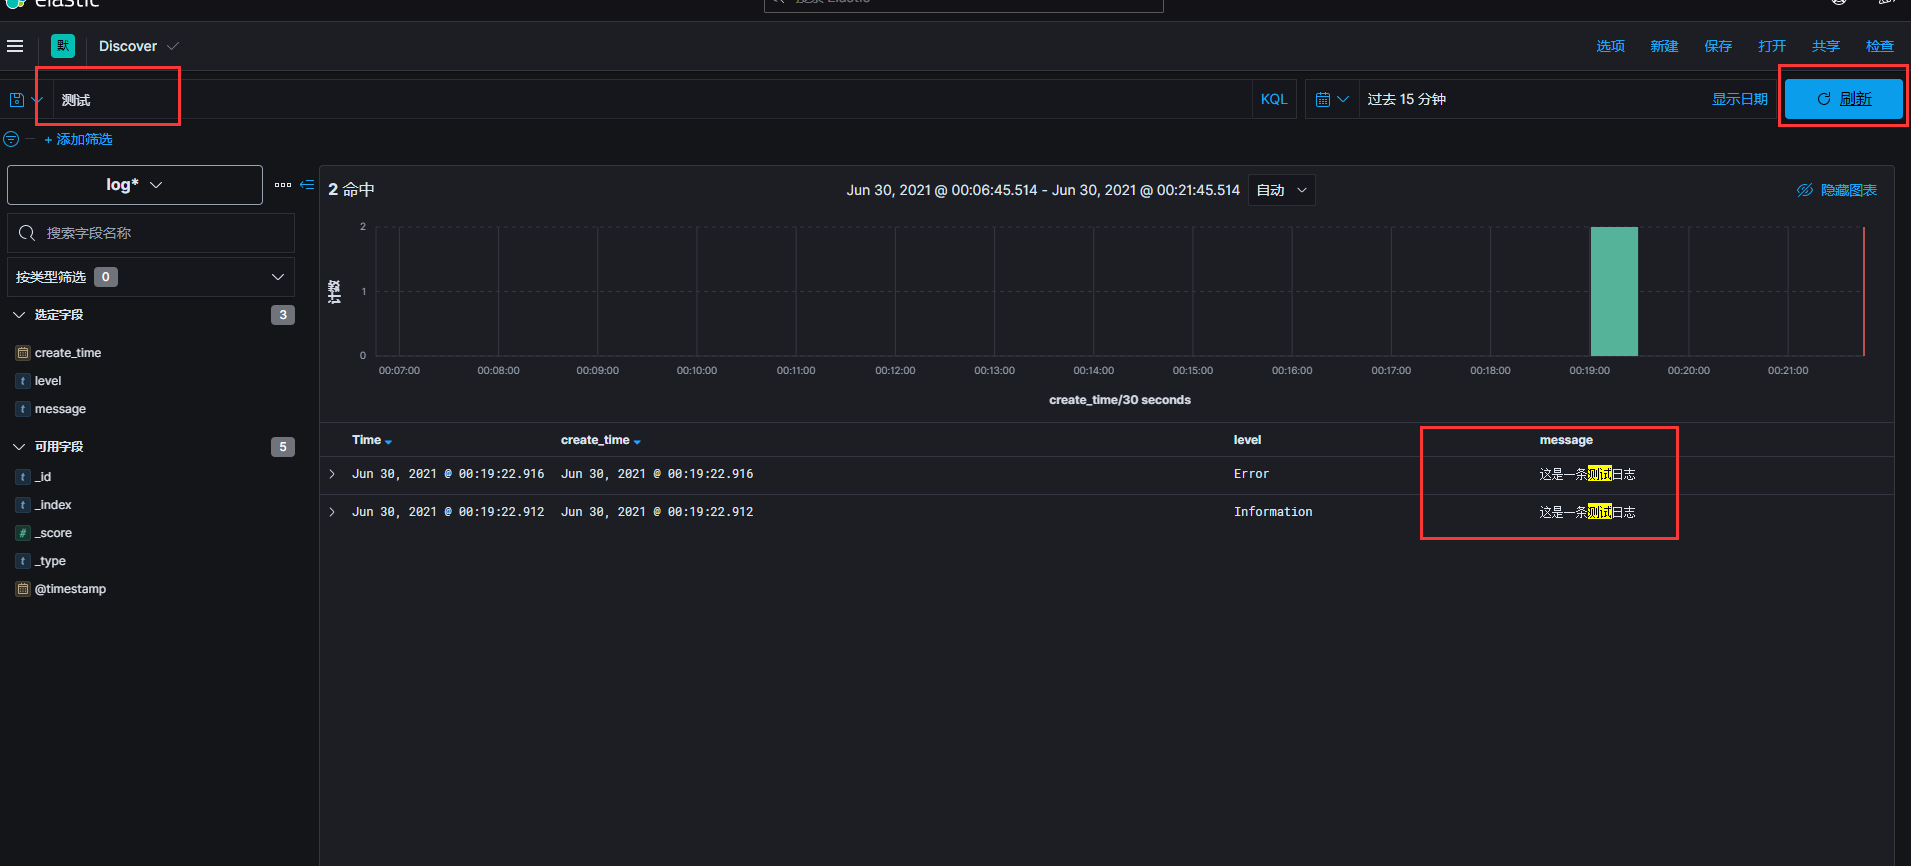
Task: Click 新建 in the top menu
Action: [x=1664, y=46]
